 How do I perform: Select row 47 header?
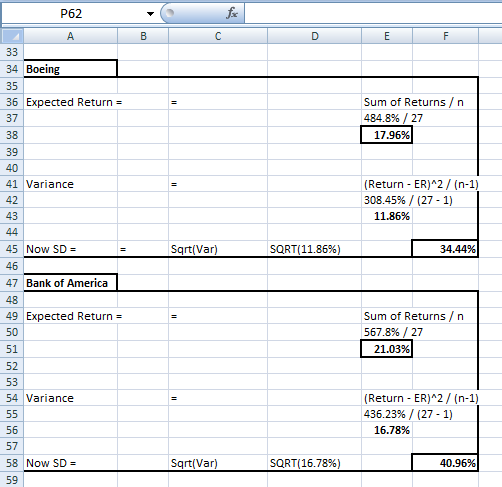pyautogui.click(x=12, y=283)
